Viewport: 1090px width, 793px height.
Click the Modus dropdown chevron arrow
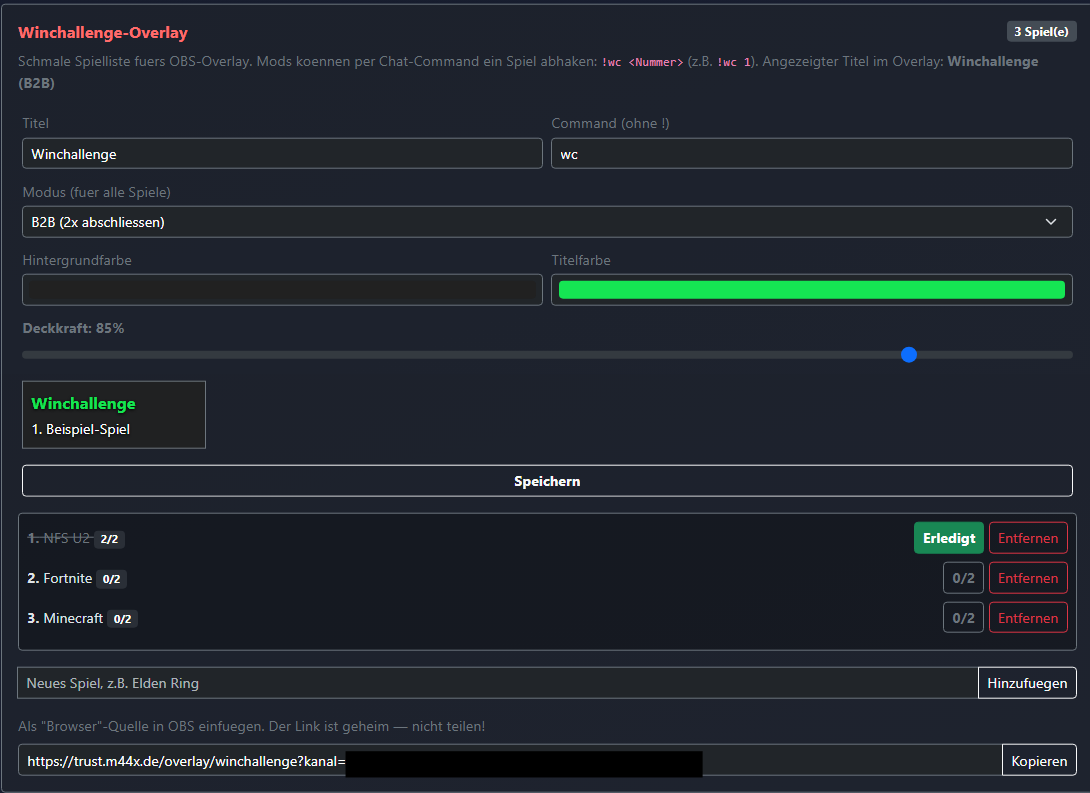[x=1050, y=222]
